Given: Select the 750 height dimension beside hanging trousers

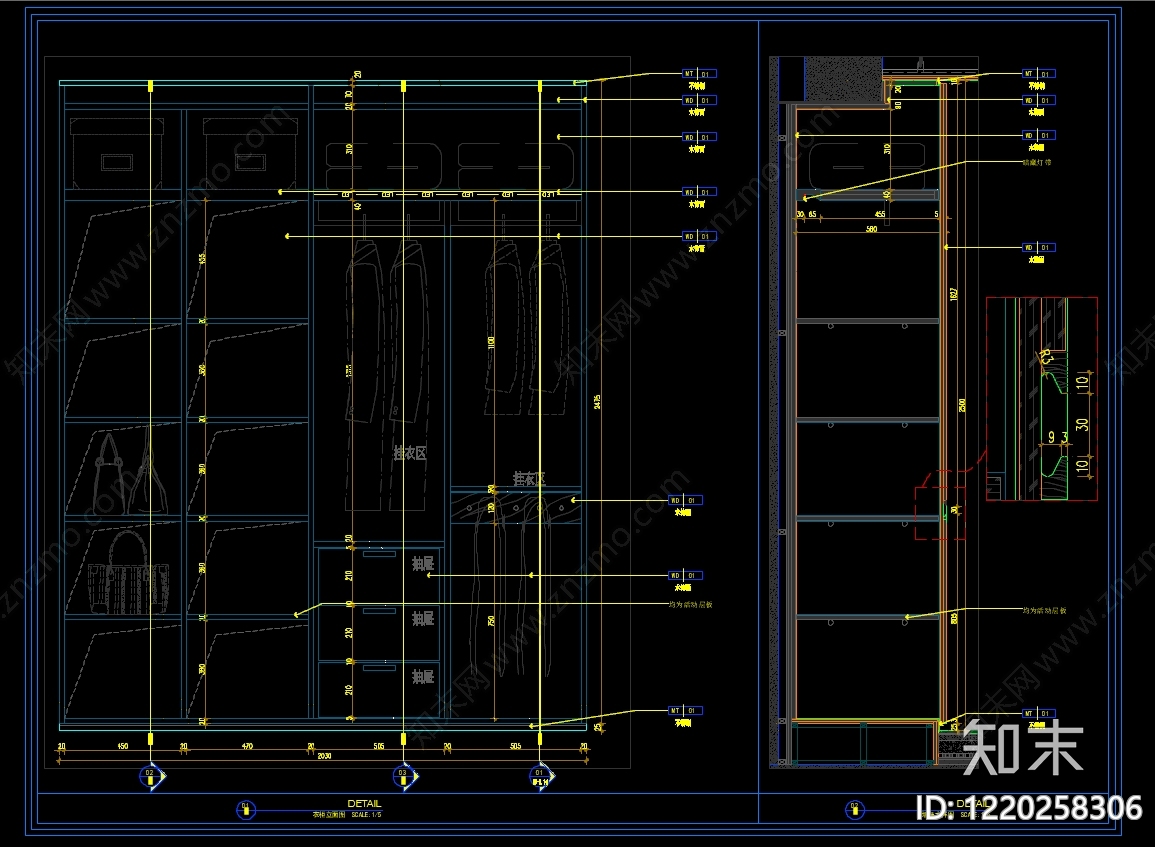Looking at the screenshot, I should point(491,621).
